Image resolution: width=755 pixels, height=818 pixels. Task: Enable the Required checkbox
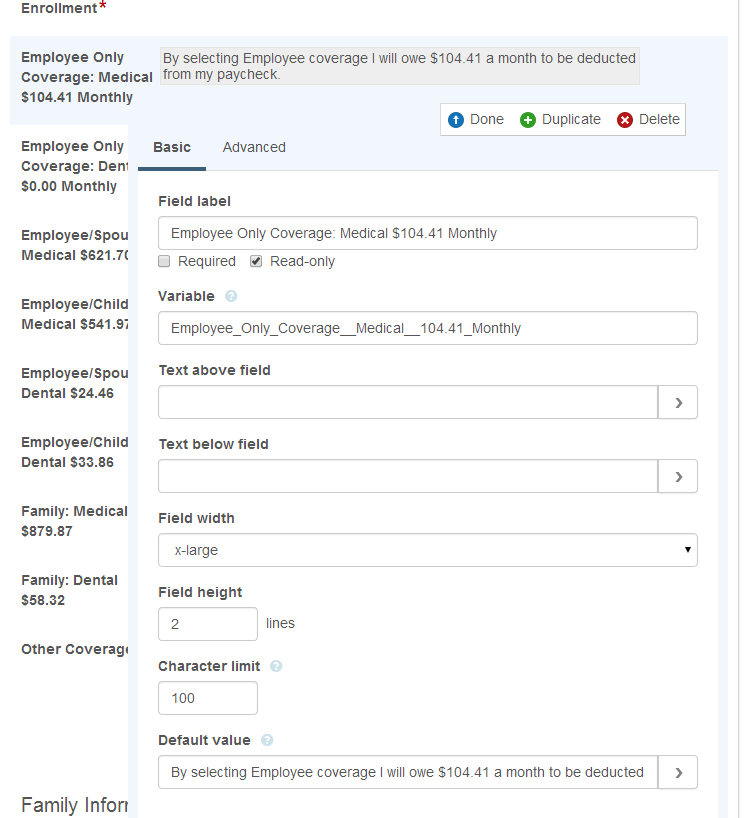(x=165, y=262)
